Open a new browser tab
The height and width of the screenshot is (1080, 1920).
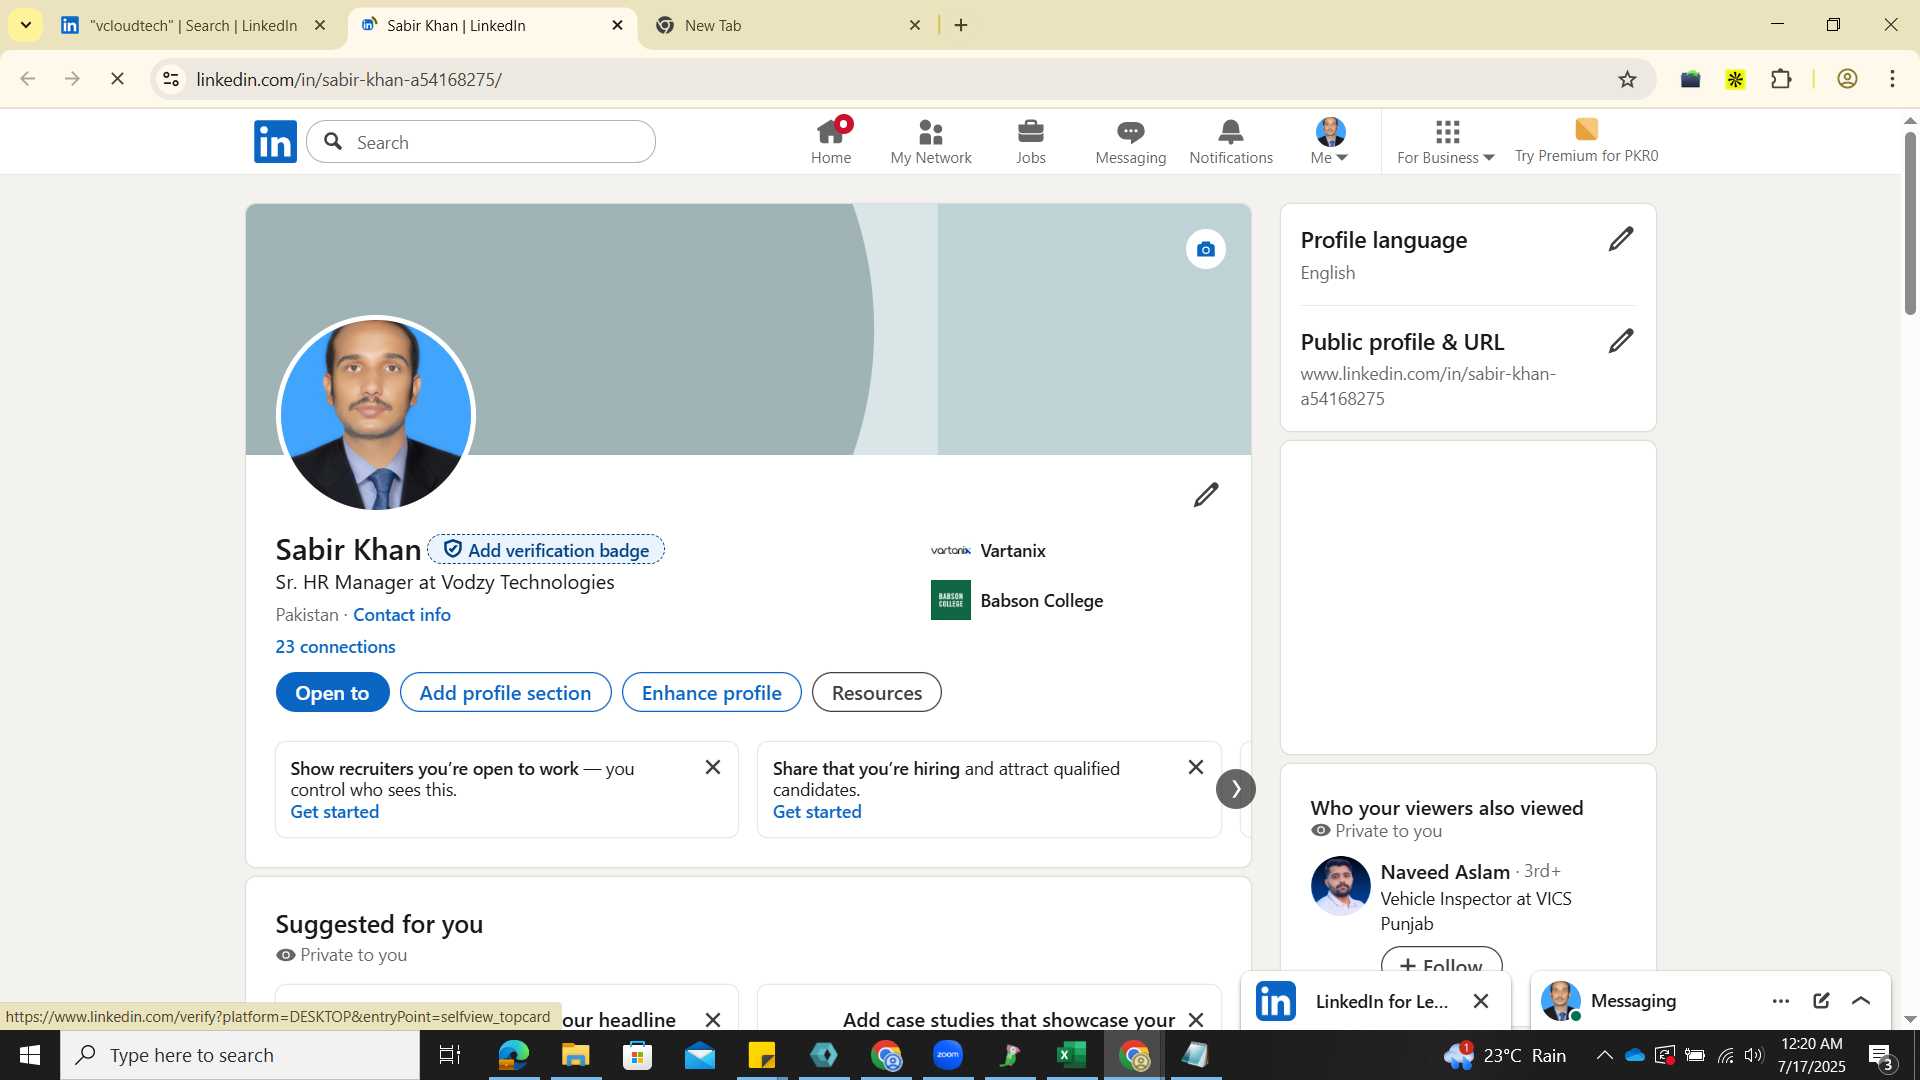961,25
